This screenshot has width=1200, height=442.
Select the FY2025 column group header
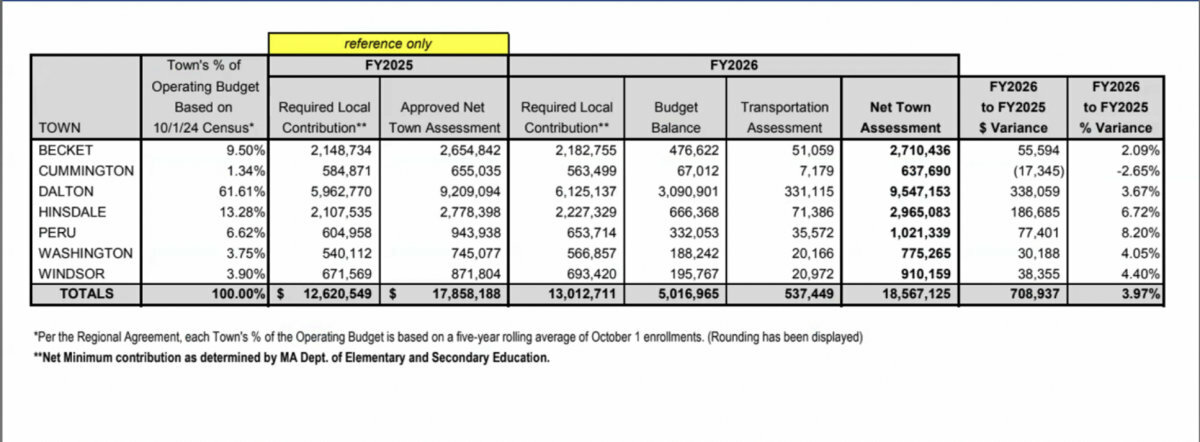pos(388,67)
